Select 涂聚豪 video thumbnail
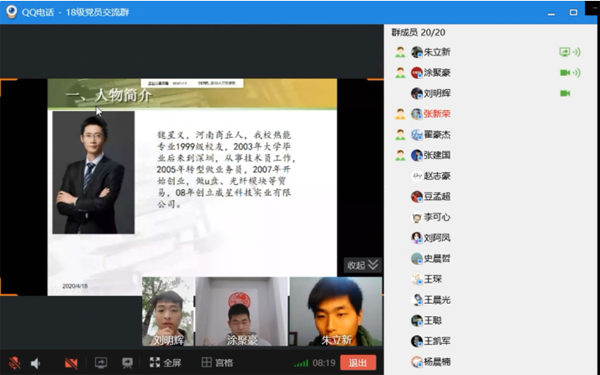Screen dimensions: 600x375 tap(241, 311)
